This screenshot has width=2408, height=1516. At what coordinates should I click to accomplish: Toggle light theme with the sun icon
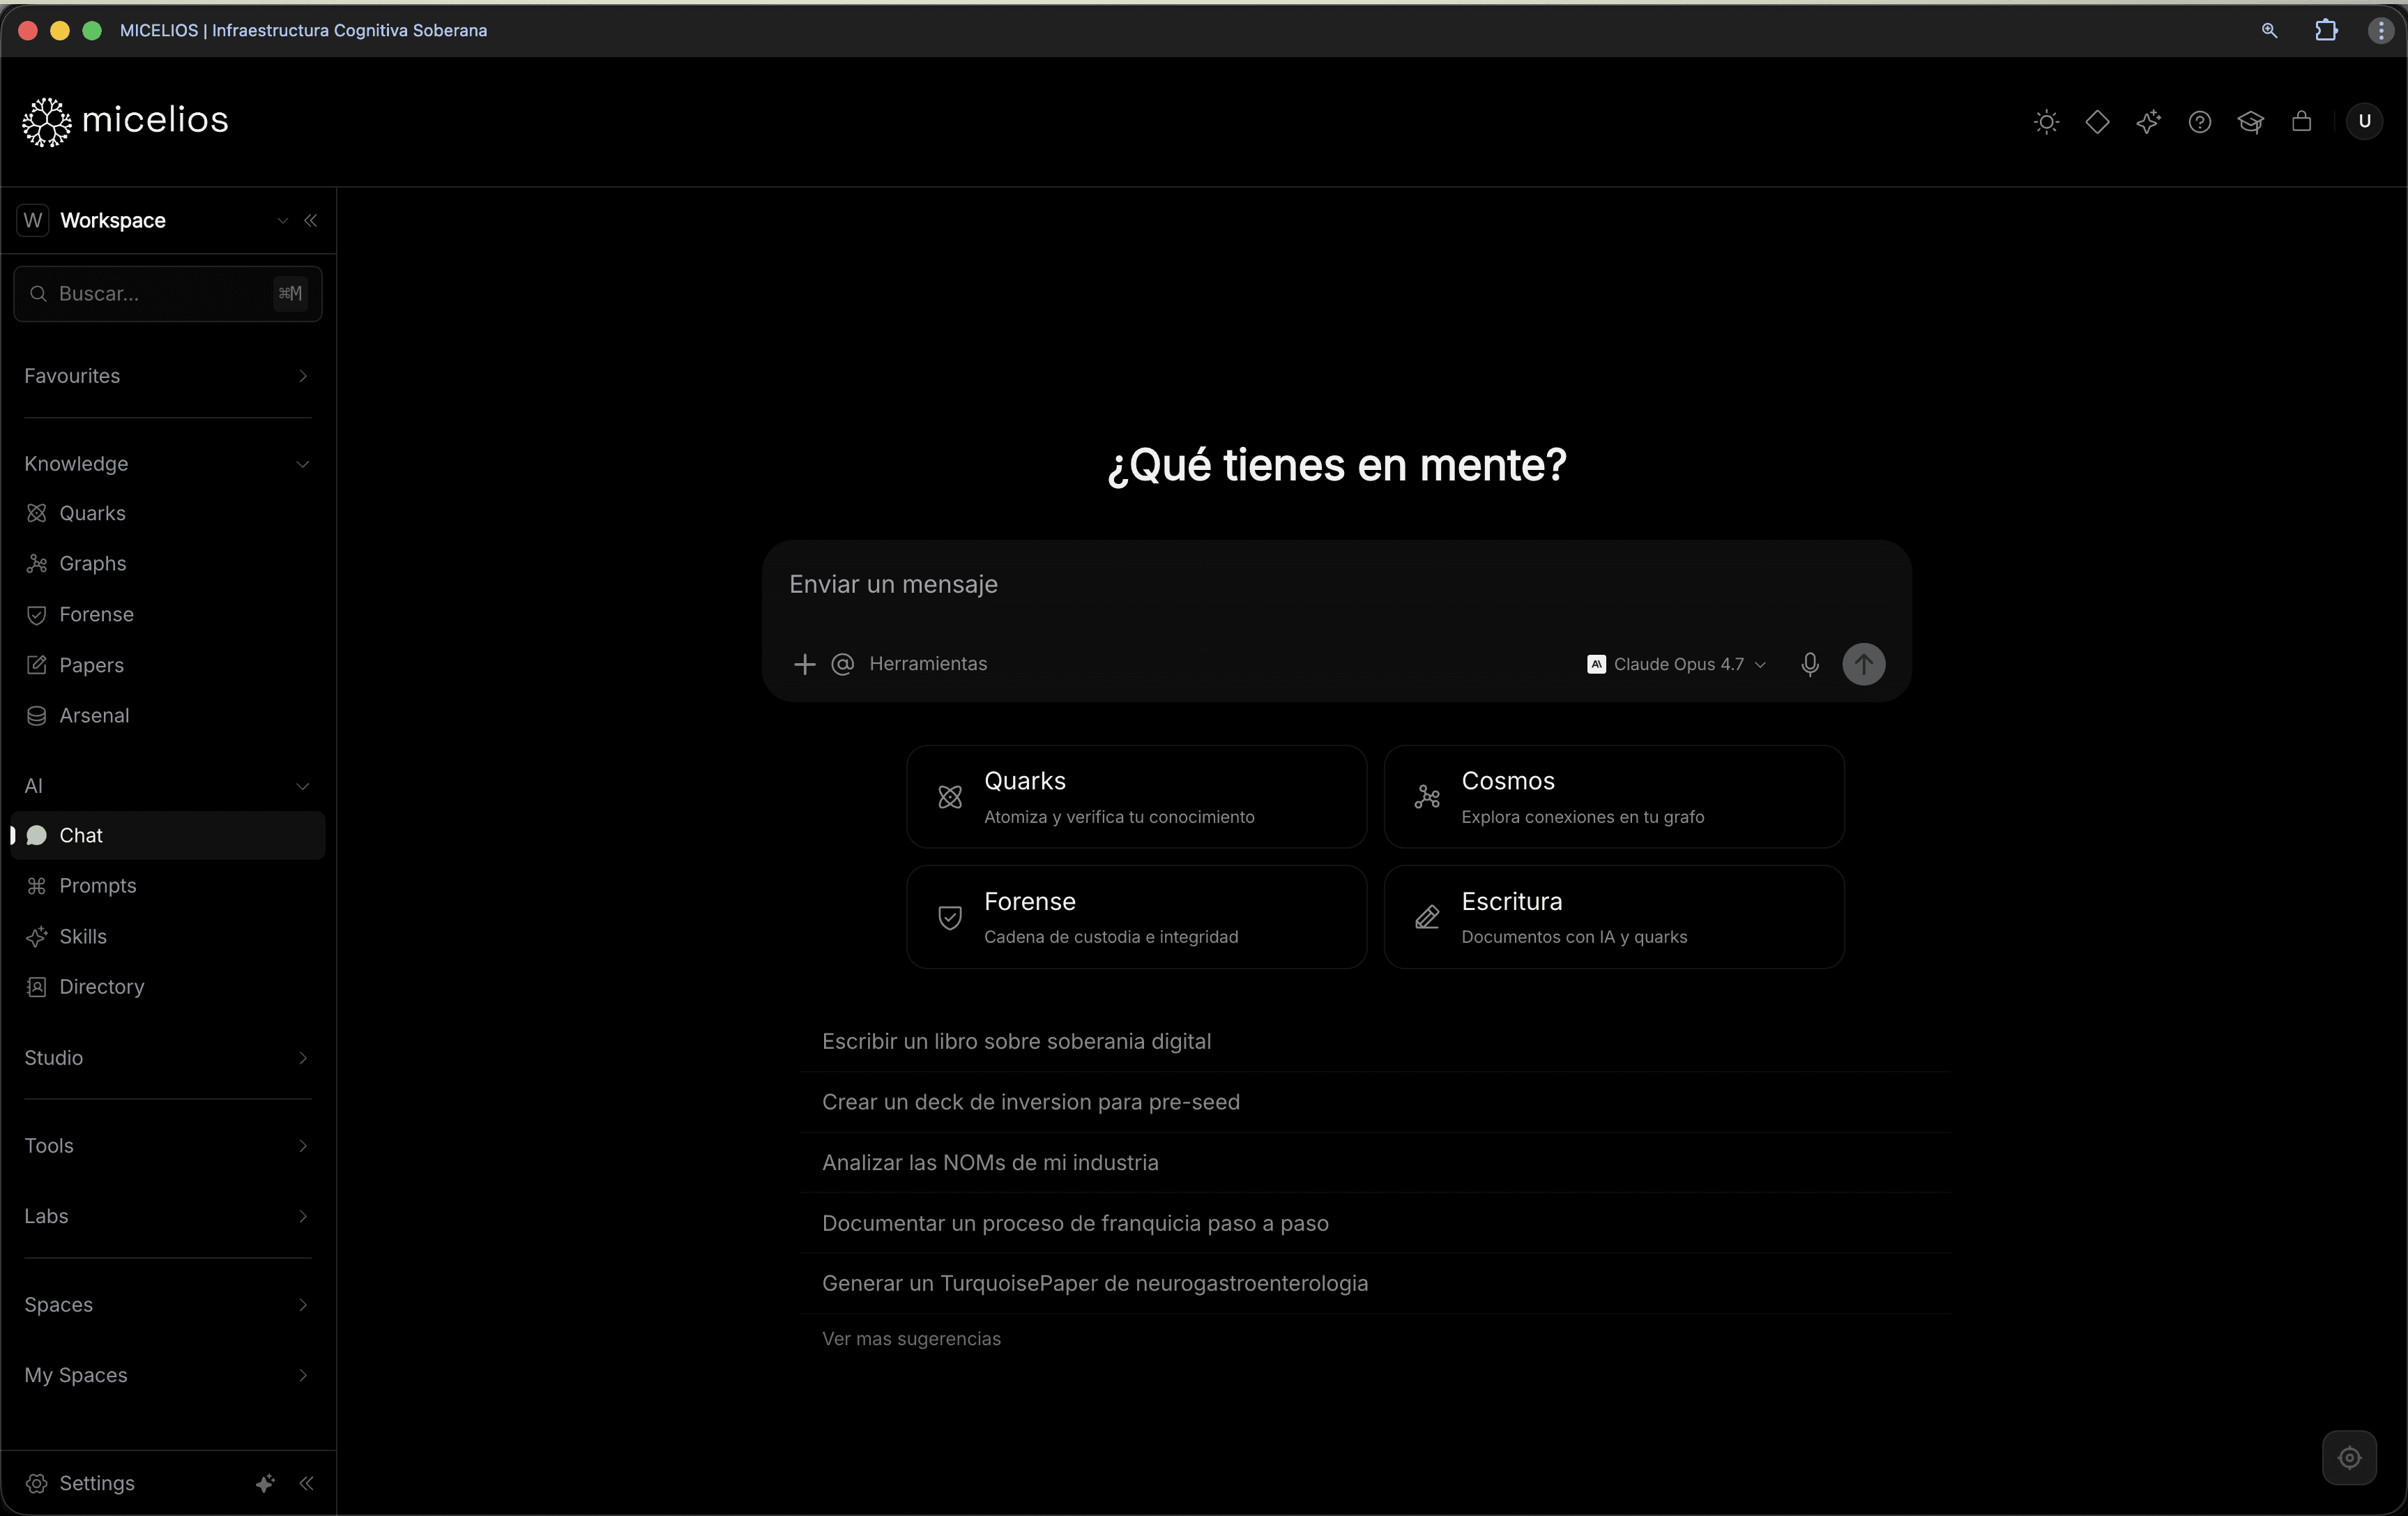click(x=2046, y=122)
